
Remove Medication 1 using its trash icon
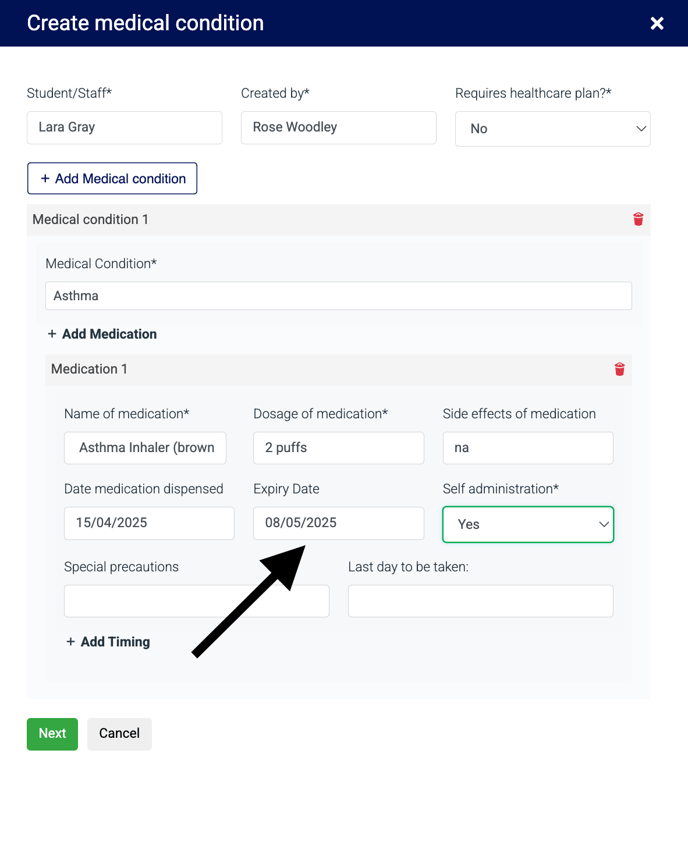pyautogui.click(x=619, y=369)
